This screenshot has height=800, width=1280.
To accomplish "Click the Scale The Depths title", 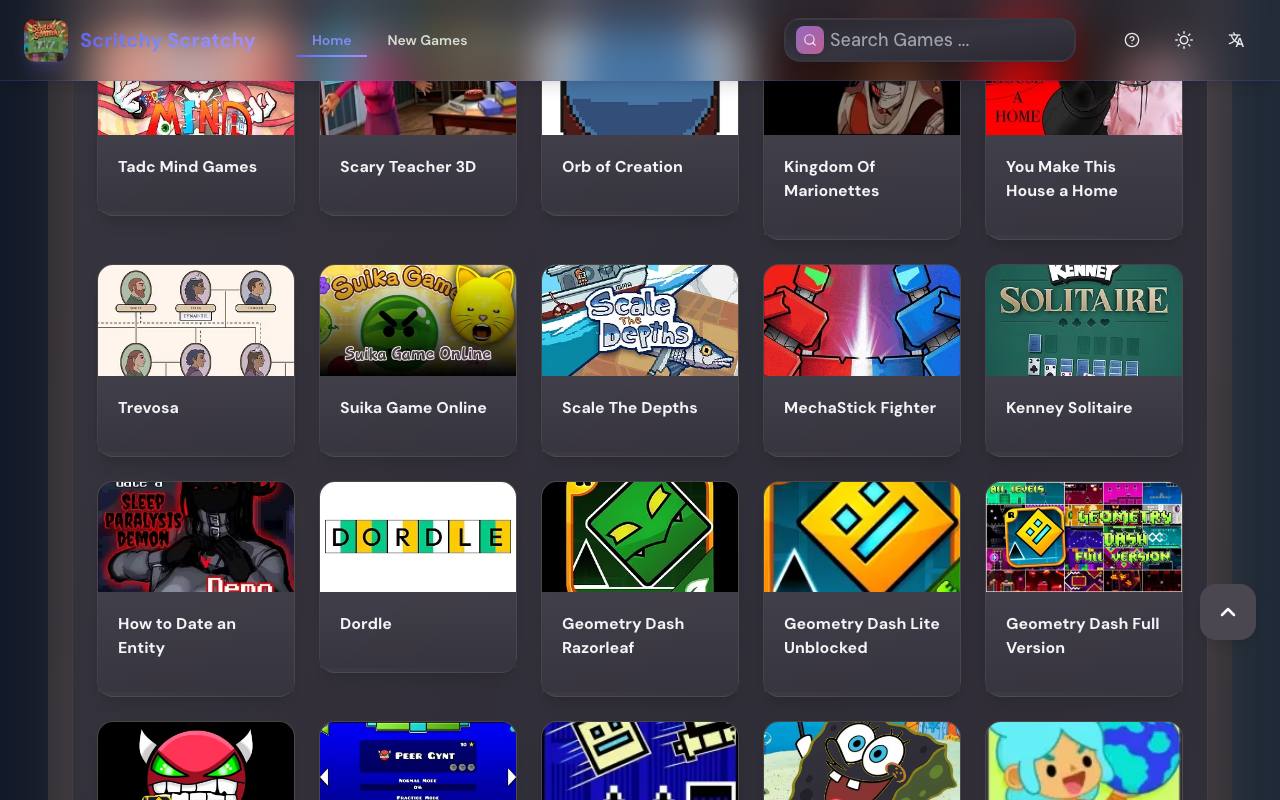I will click(x=630, y=408).
